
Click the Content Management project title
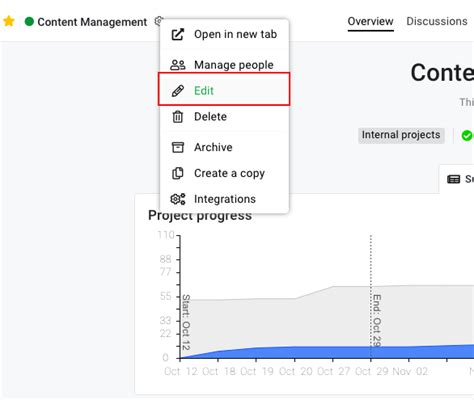92,22
